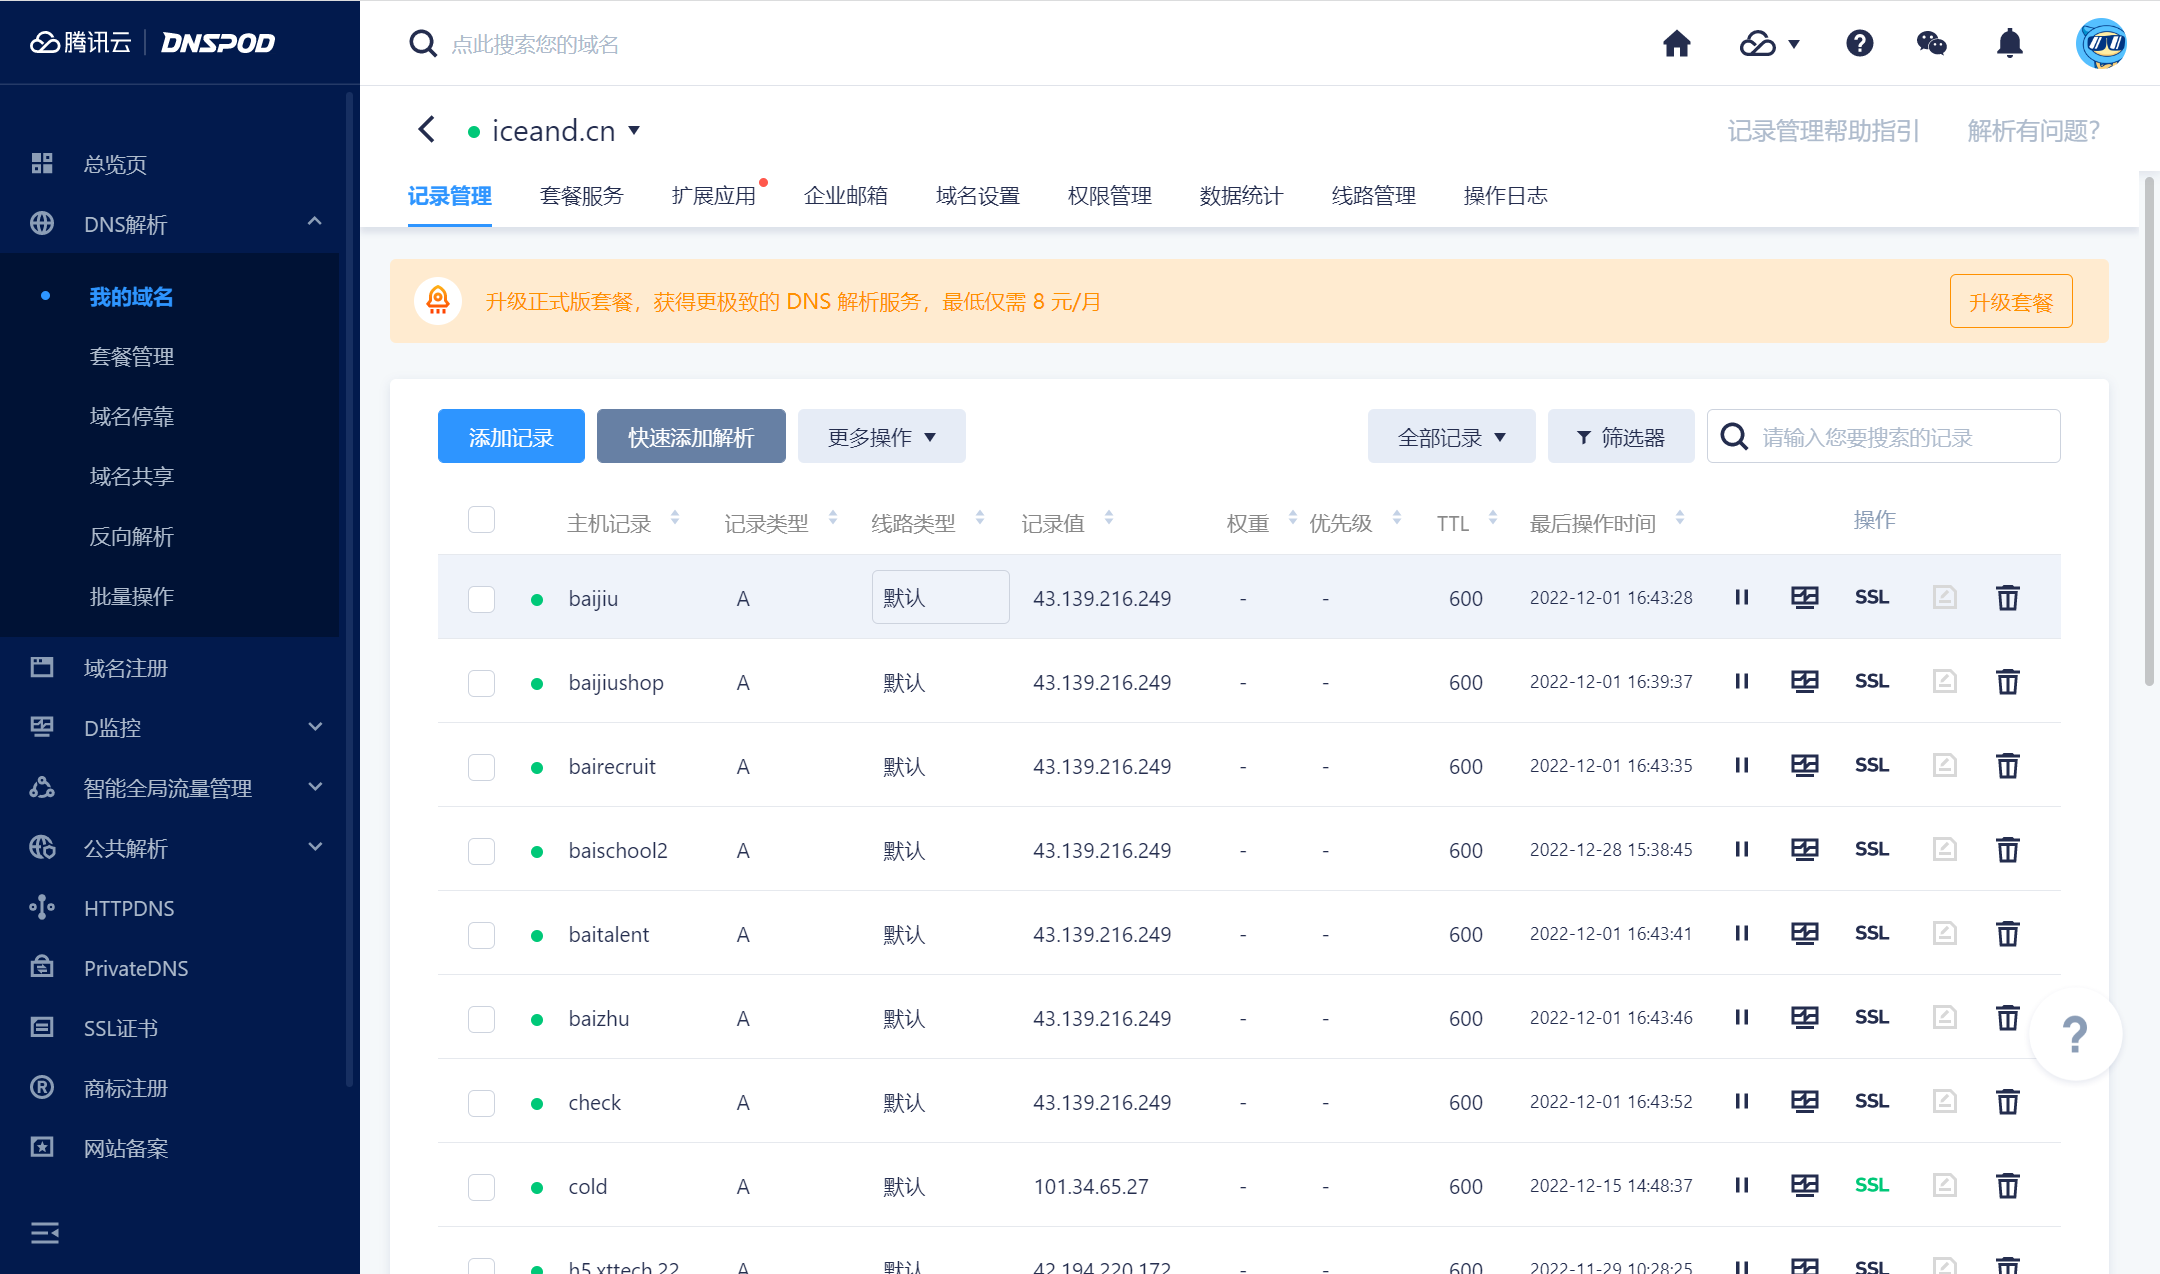Collapse sidebar with bottom menu icon

click(44, 1232)
